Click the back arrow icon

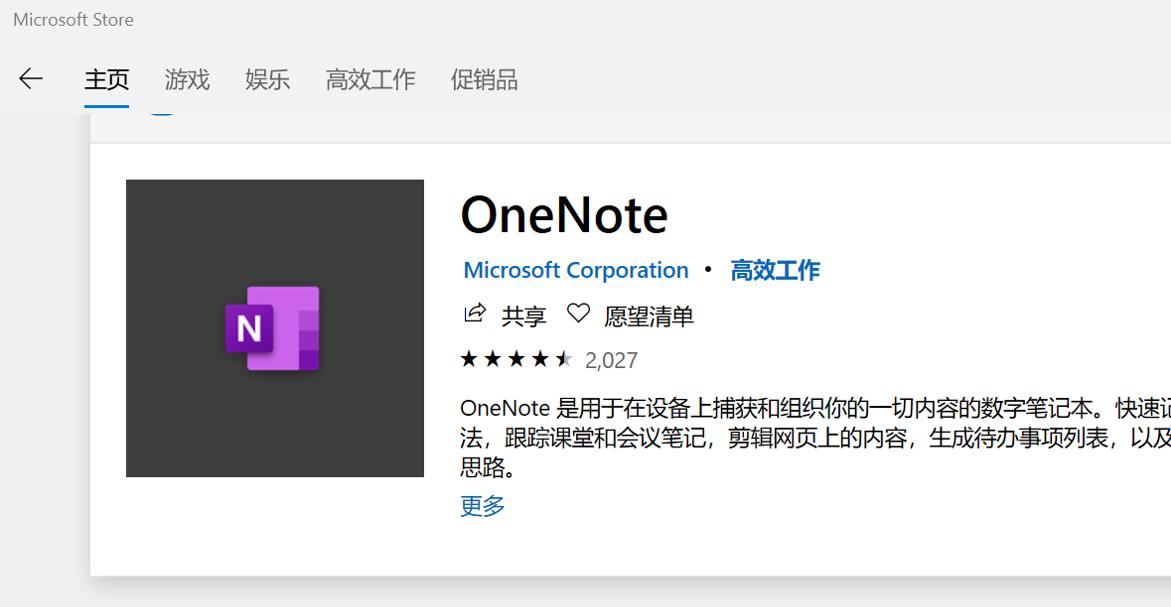31,79
